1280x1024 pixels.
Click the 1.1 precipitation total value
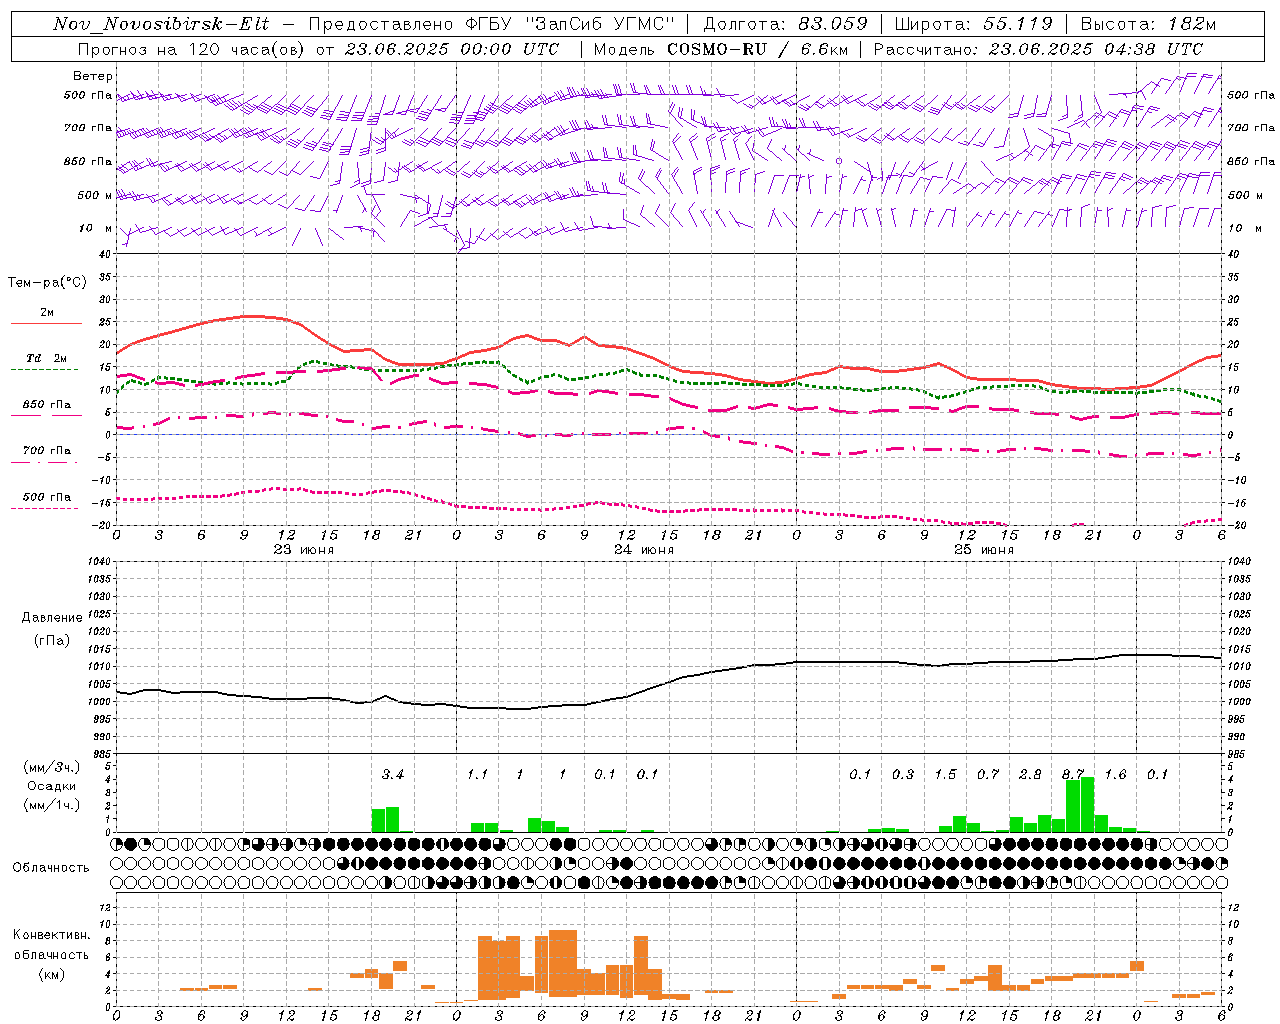tap(478, 775)
